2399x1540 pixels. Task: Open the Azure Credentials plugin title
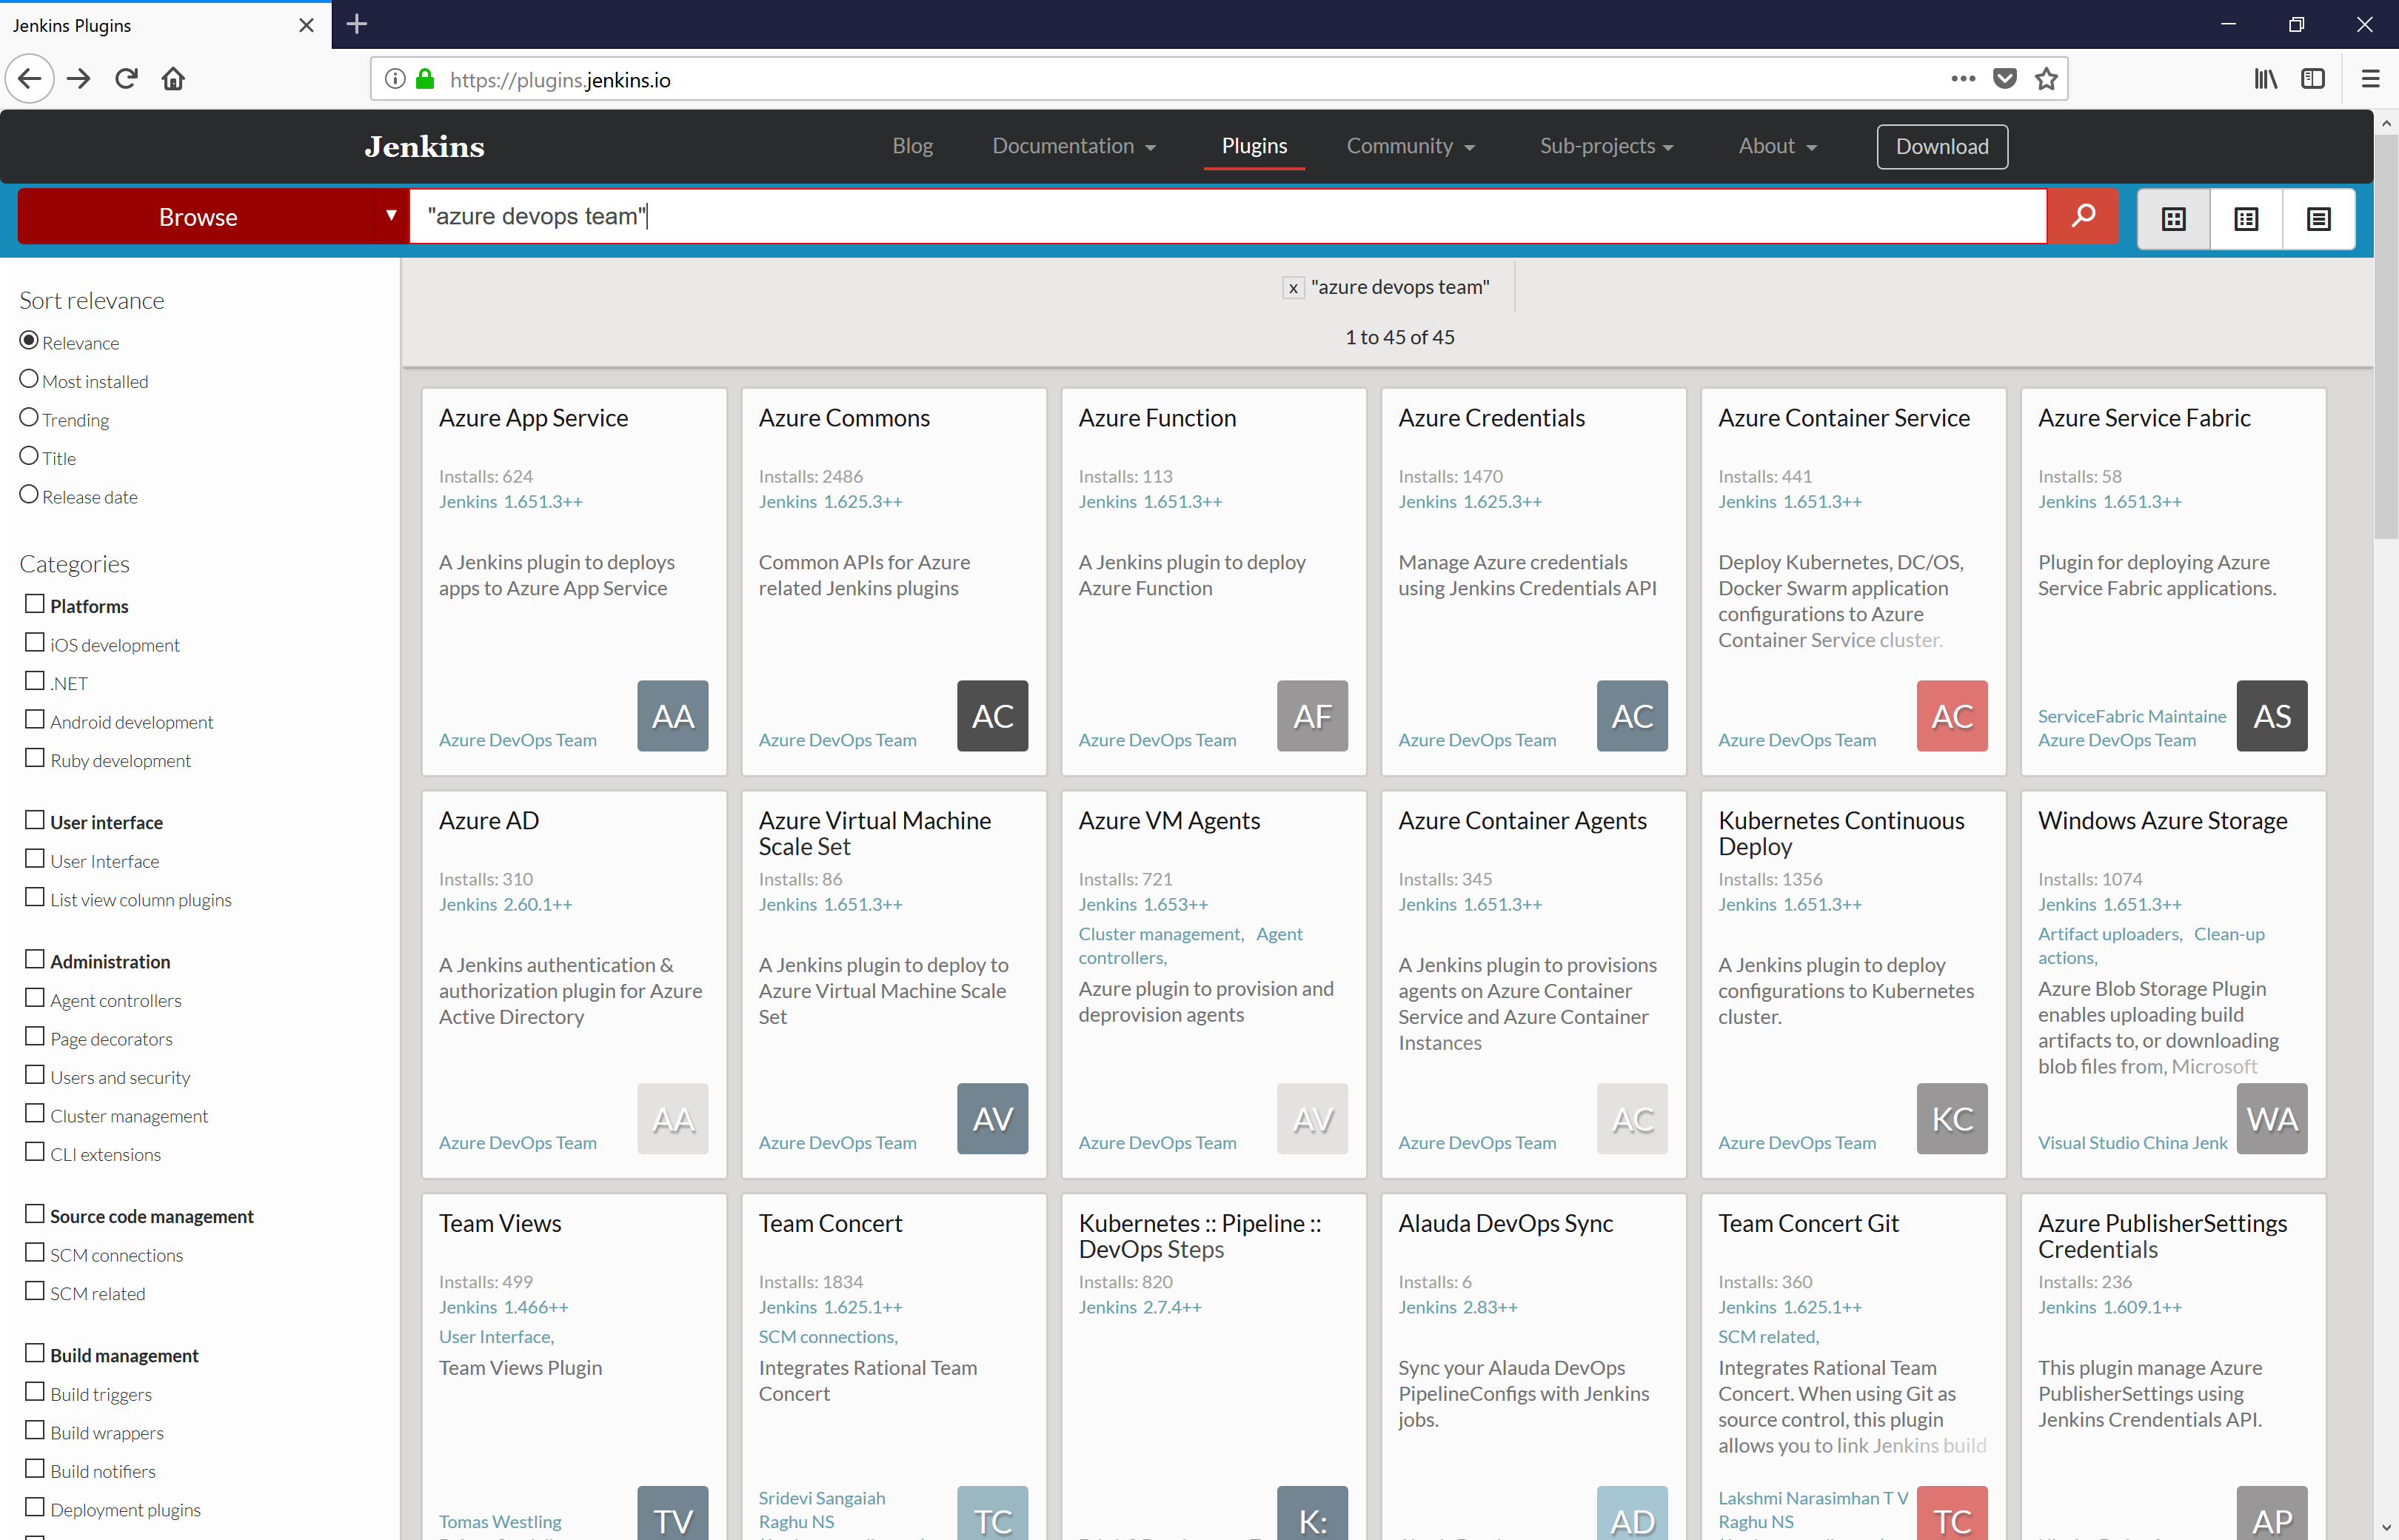point(1492,418)
